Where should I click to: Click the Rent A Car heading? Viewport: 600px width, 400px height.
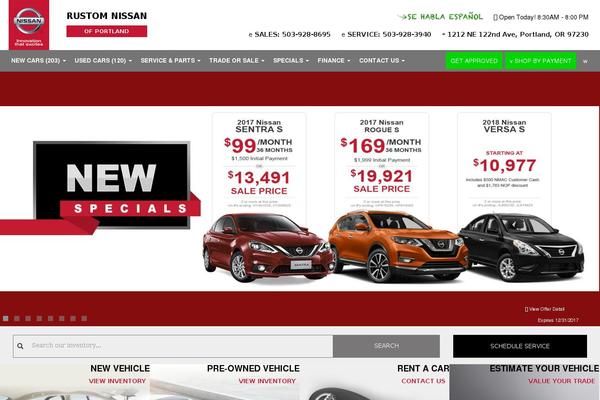(x=423, y=369)
